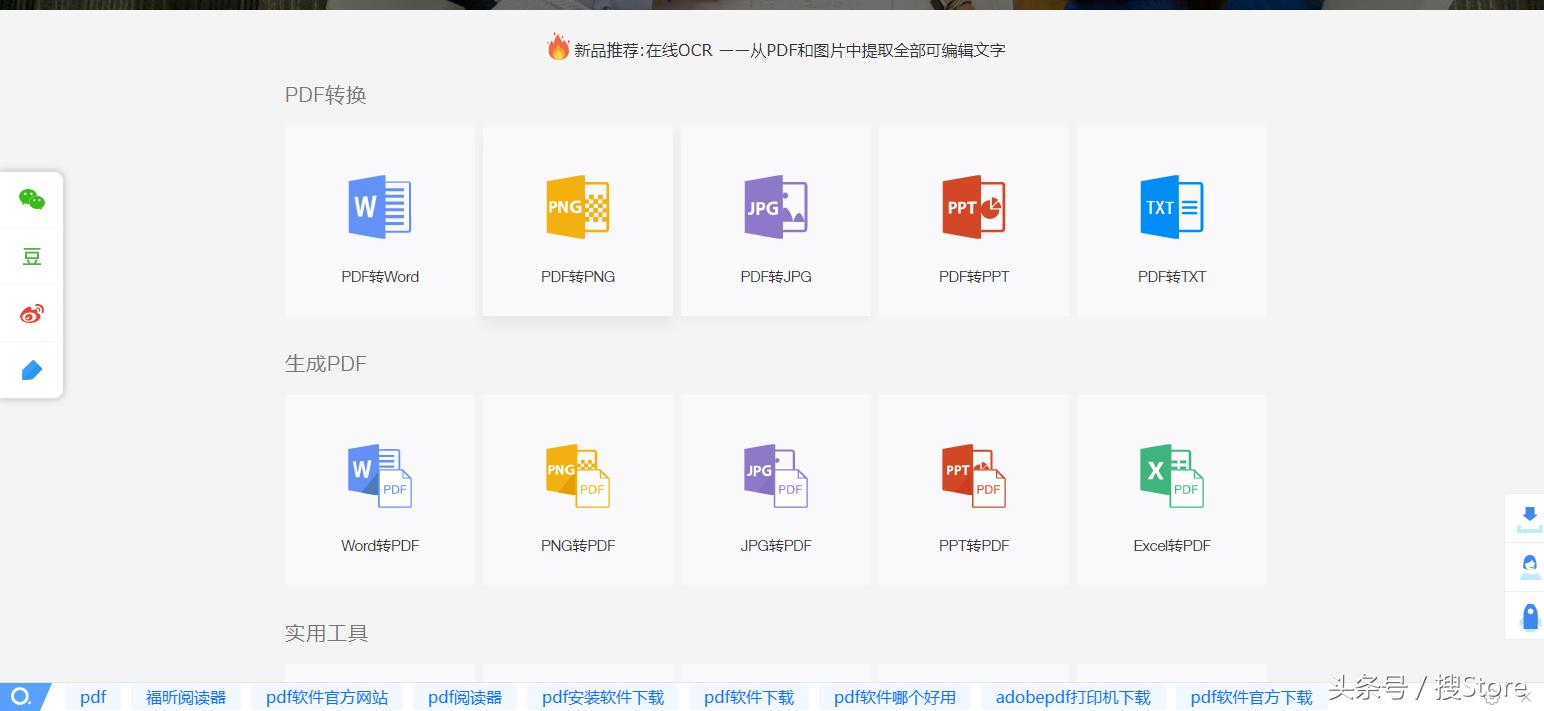The image size is (1544, 711).
Task: Click the rocket back-to-top icon
Action: point(1529,616)
